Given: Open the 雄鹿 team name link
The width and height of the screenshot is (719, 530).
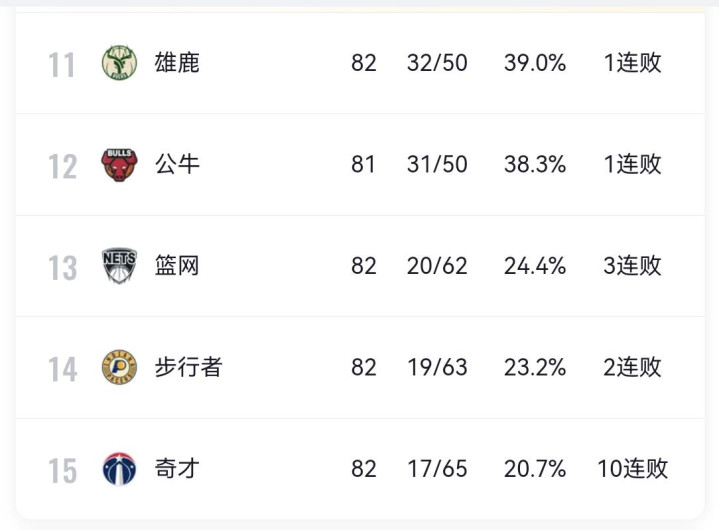Looking at the screenshot, I should click(177, 63).
